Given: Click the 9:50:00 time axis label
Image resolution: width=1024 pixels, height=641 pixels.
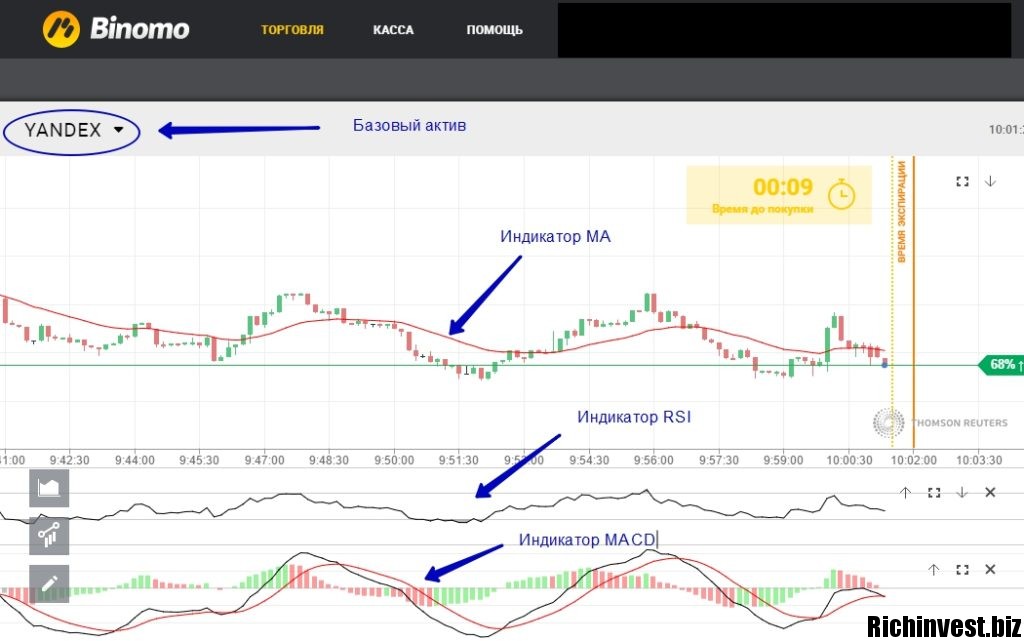Looking at the screenshot, I should (x=394, y=460).
